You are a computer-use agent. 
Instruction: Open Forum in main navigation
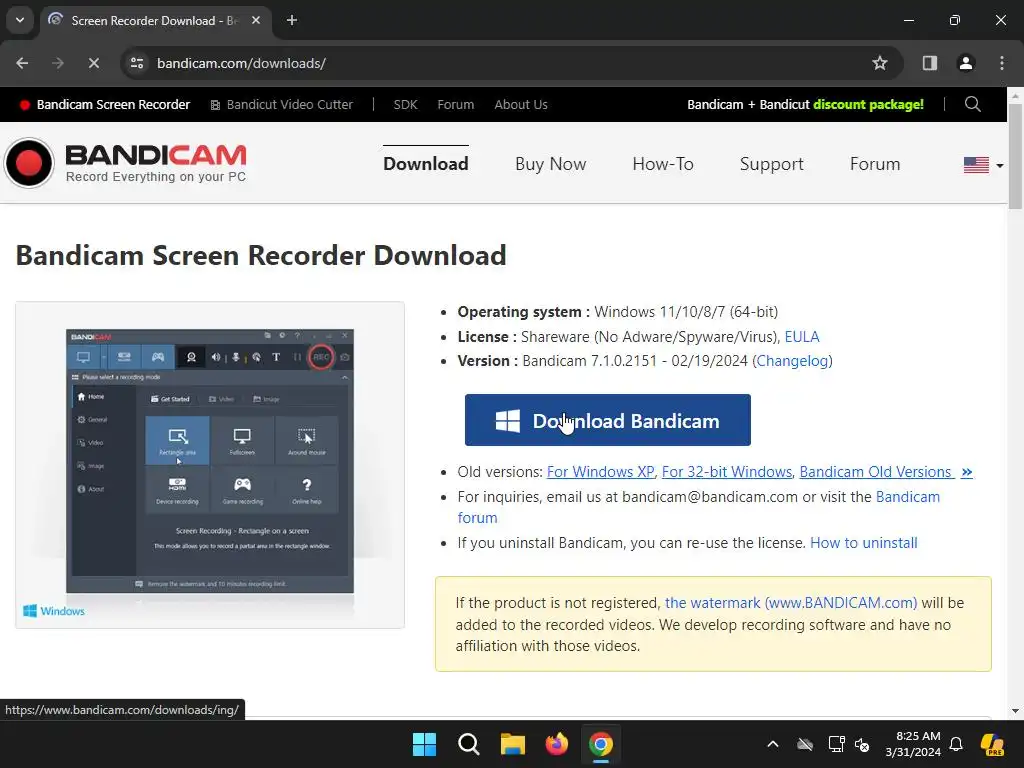pyautogui.click(x=874, y=164)
